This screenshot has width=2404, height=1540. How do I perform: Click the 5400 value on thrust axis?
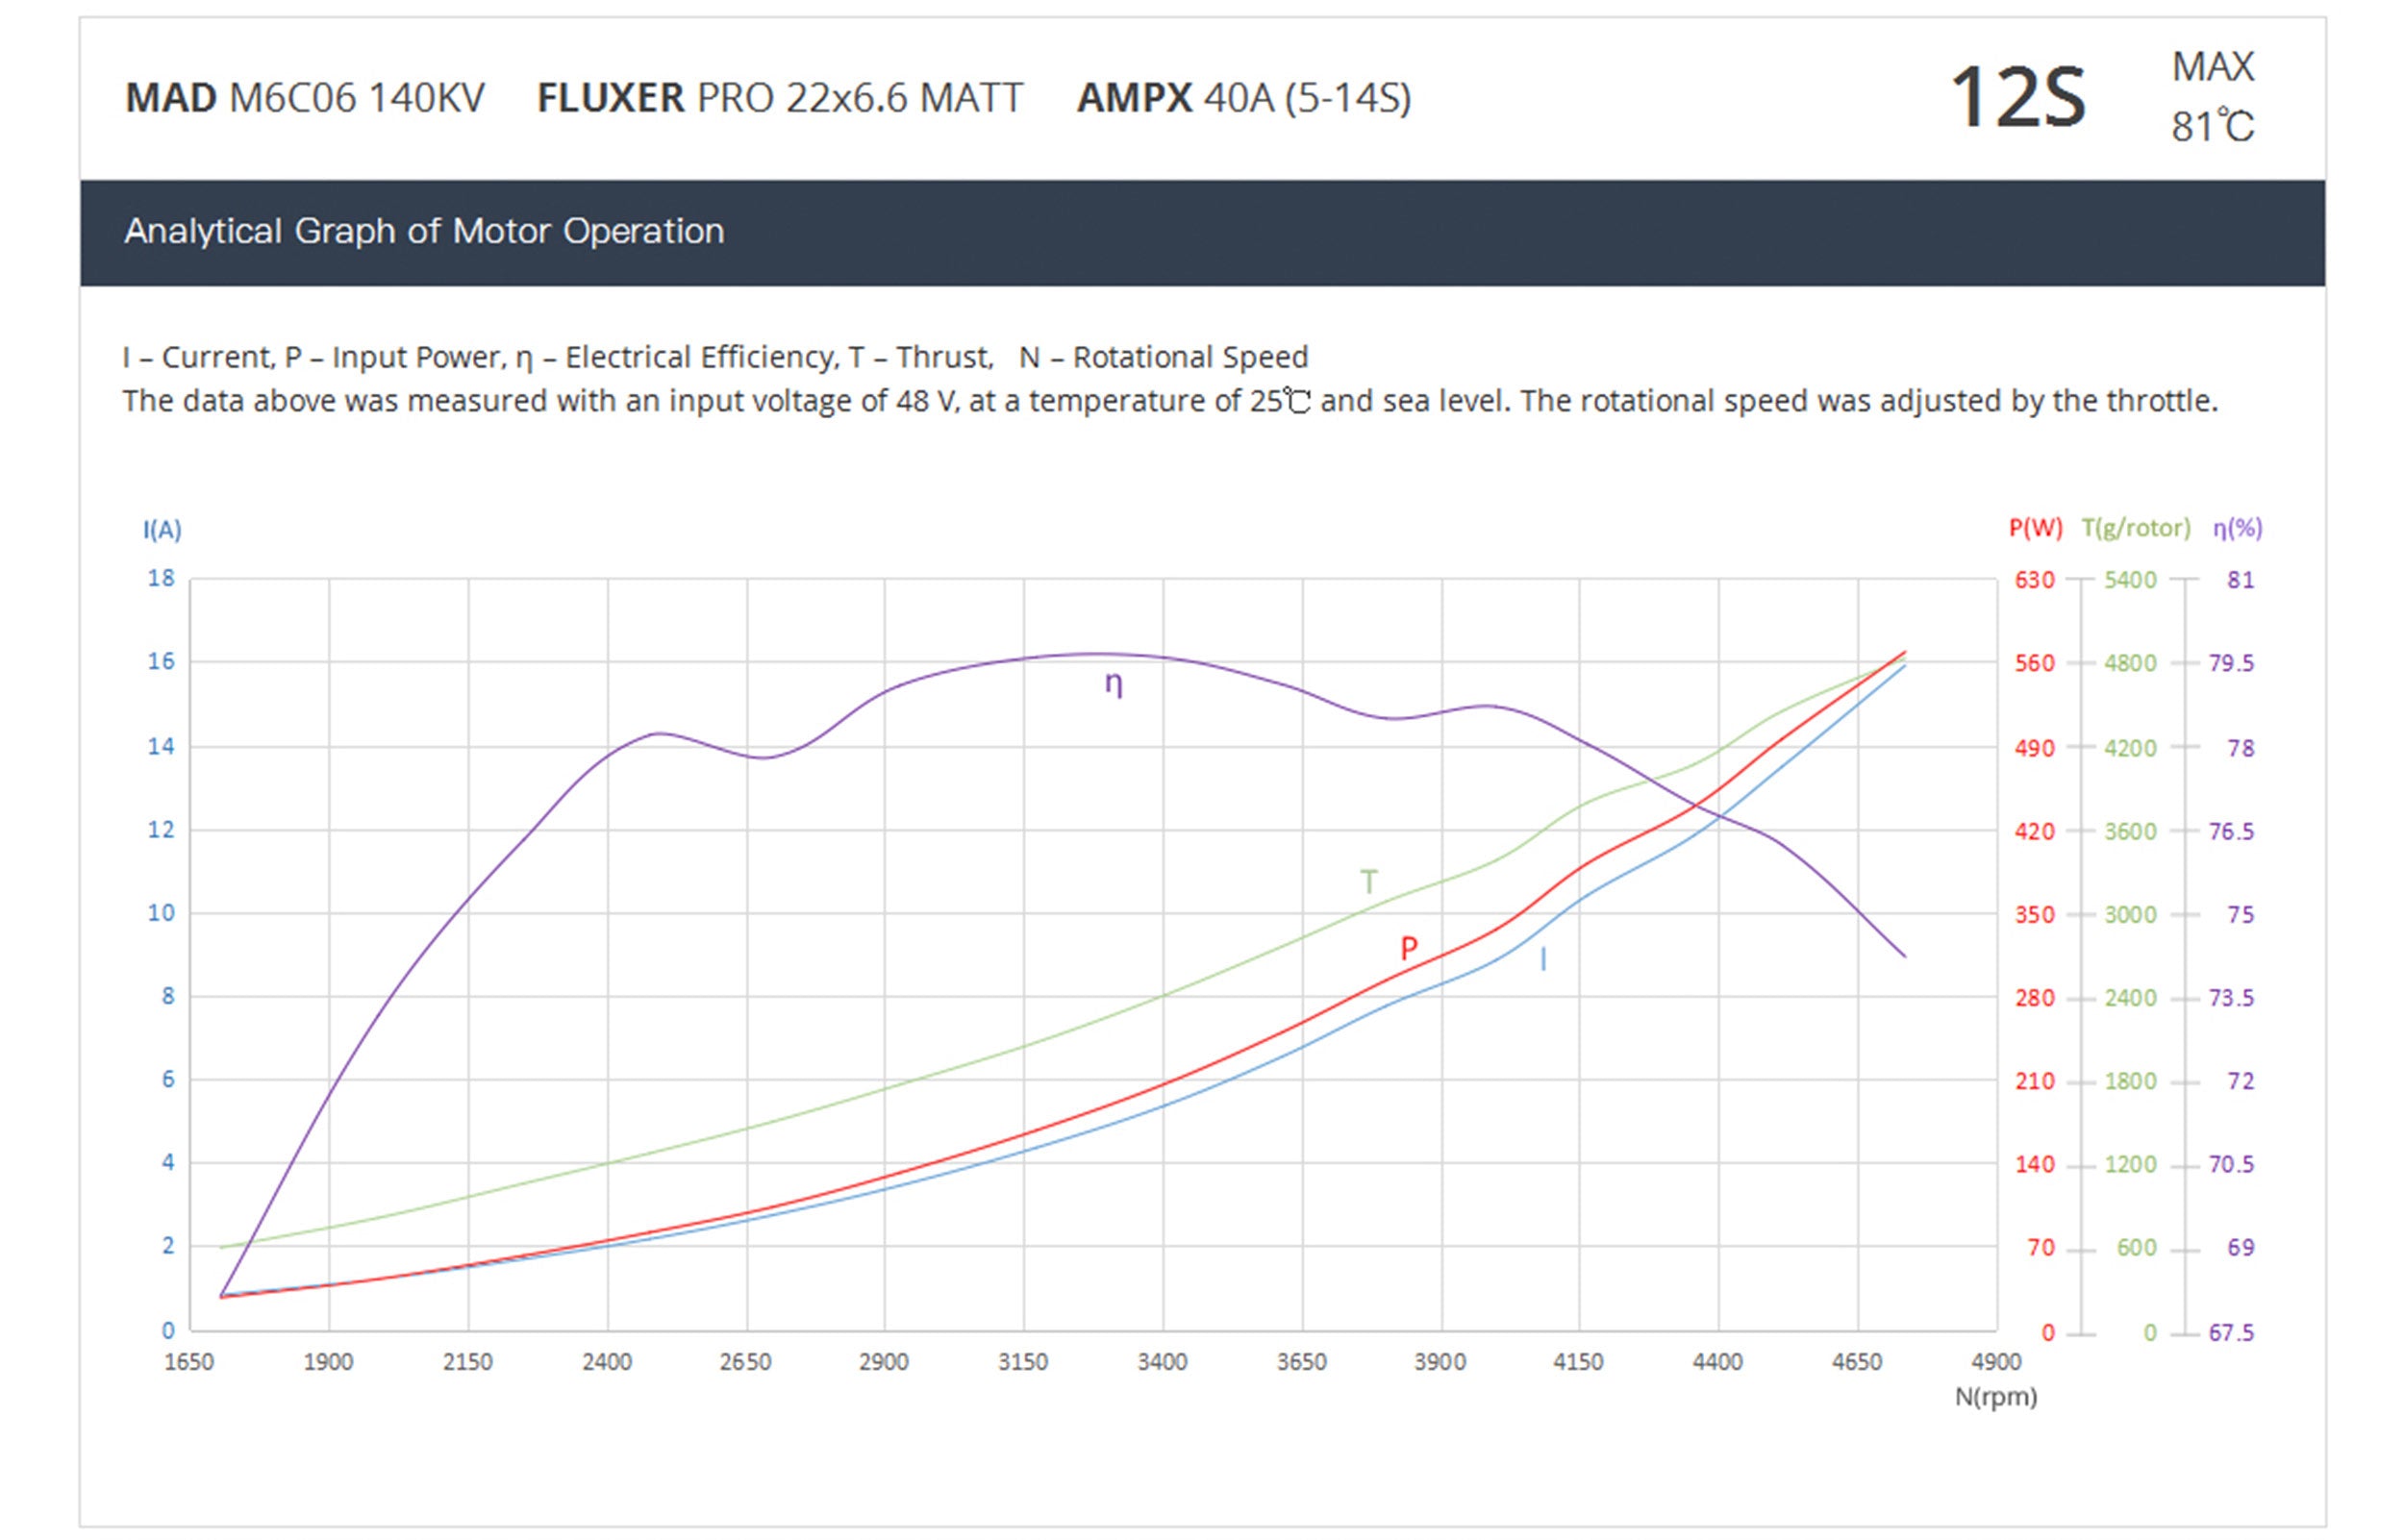point(2130,580)
